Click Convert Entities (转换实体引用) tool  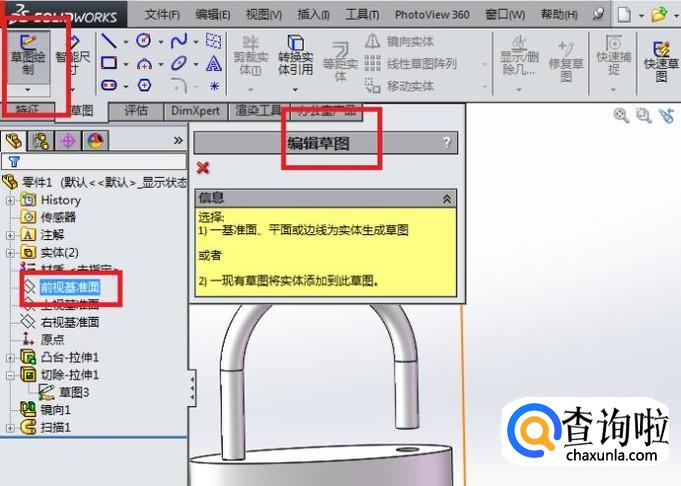tap(295, 56)
